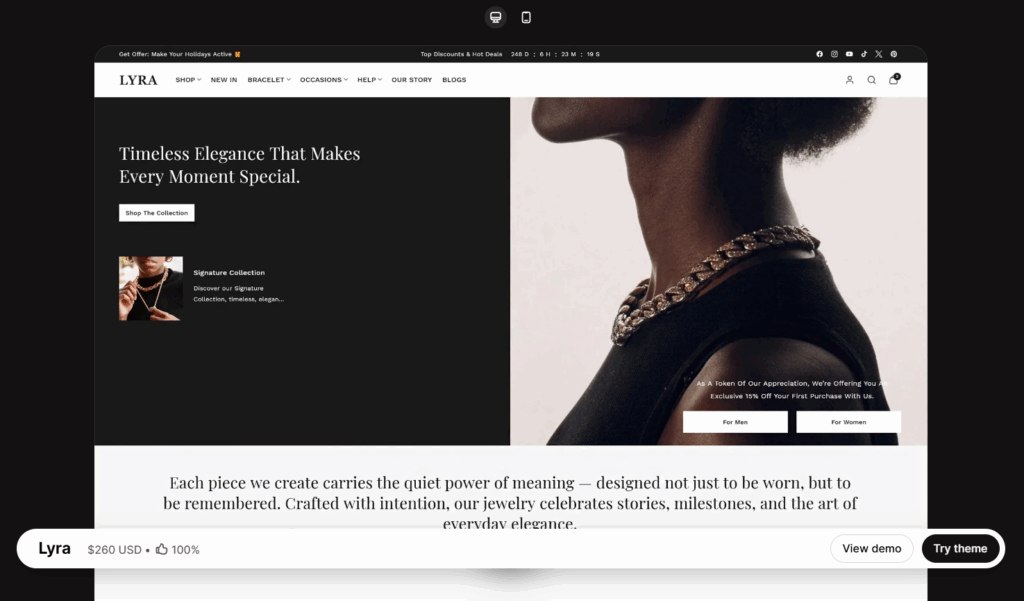Click the account user icon

849,80
